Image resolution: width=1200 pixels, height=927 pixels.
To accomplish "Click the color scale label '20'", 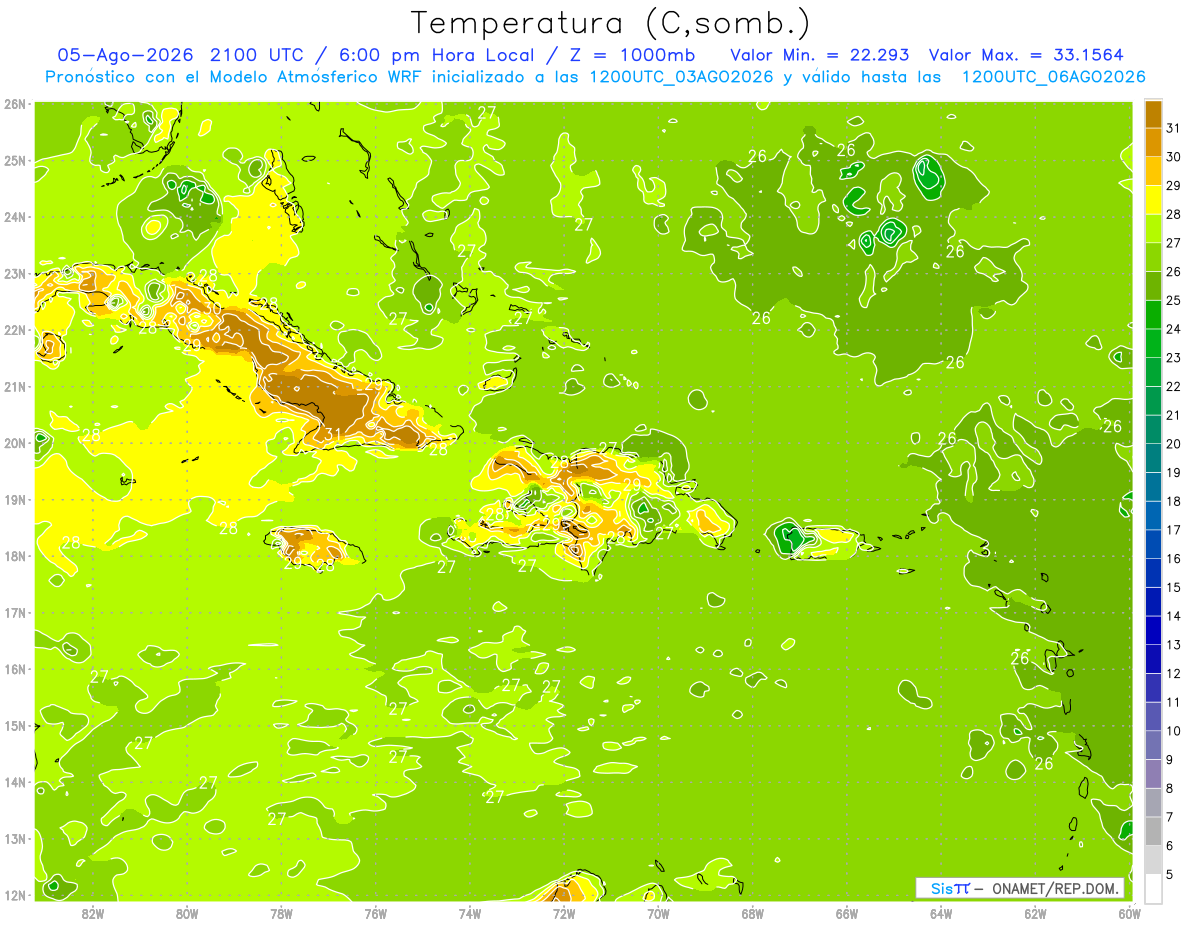I will point(1173,444).
